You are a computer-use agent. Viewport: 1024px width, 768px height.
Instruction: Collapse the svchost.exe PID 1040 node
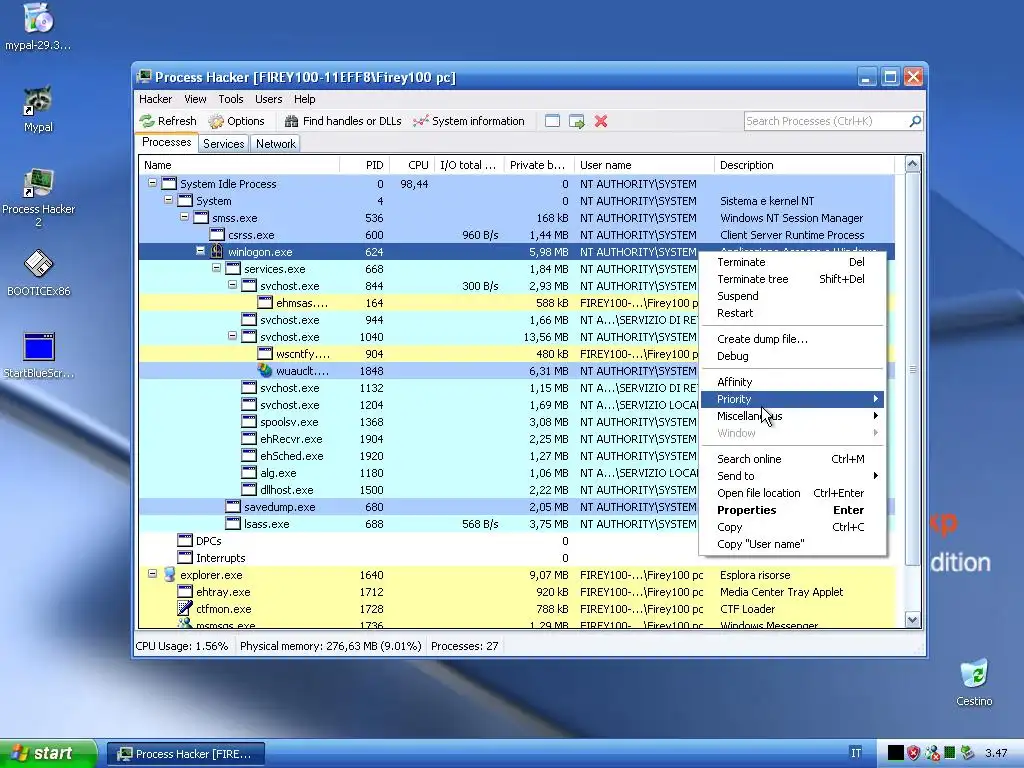(x=232, y=336)
